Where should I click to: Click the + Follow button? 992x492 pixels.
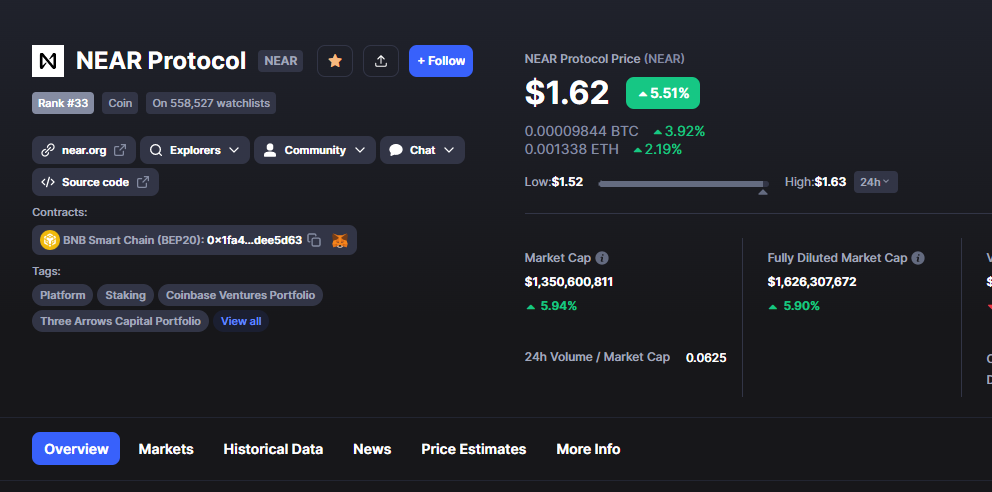(441, 61)
